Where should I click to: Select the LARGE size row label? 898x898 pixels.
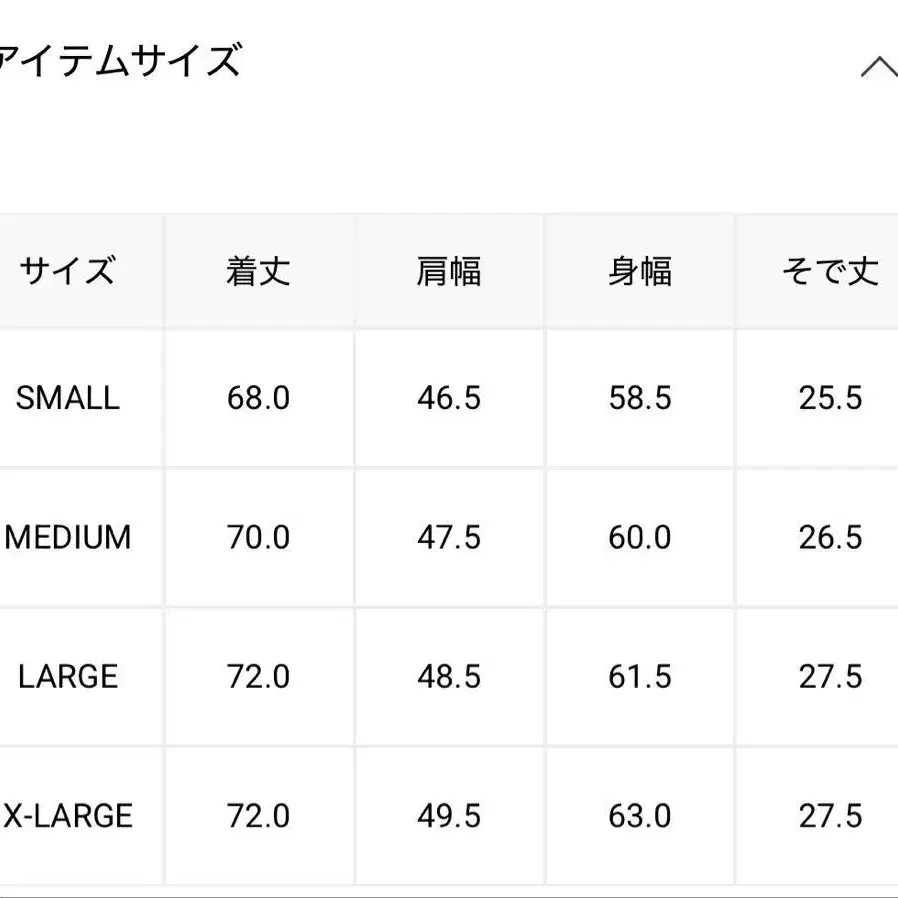click(68, 676)
